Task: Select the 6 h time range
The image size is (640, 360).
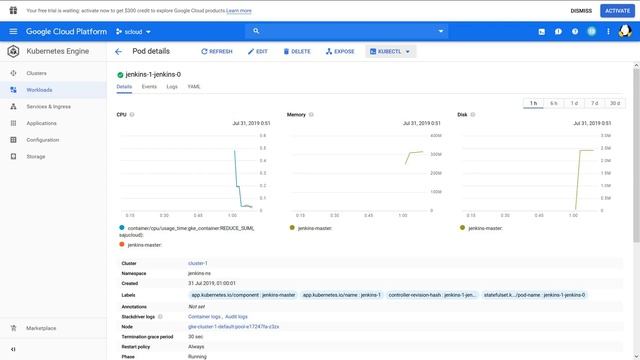Action: [x=554, y=103]
